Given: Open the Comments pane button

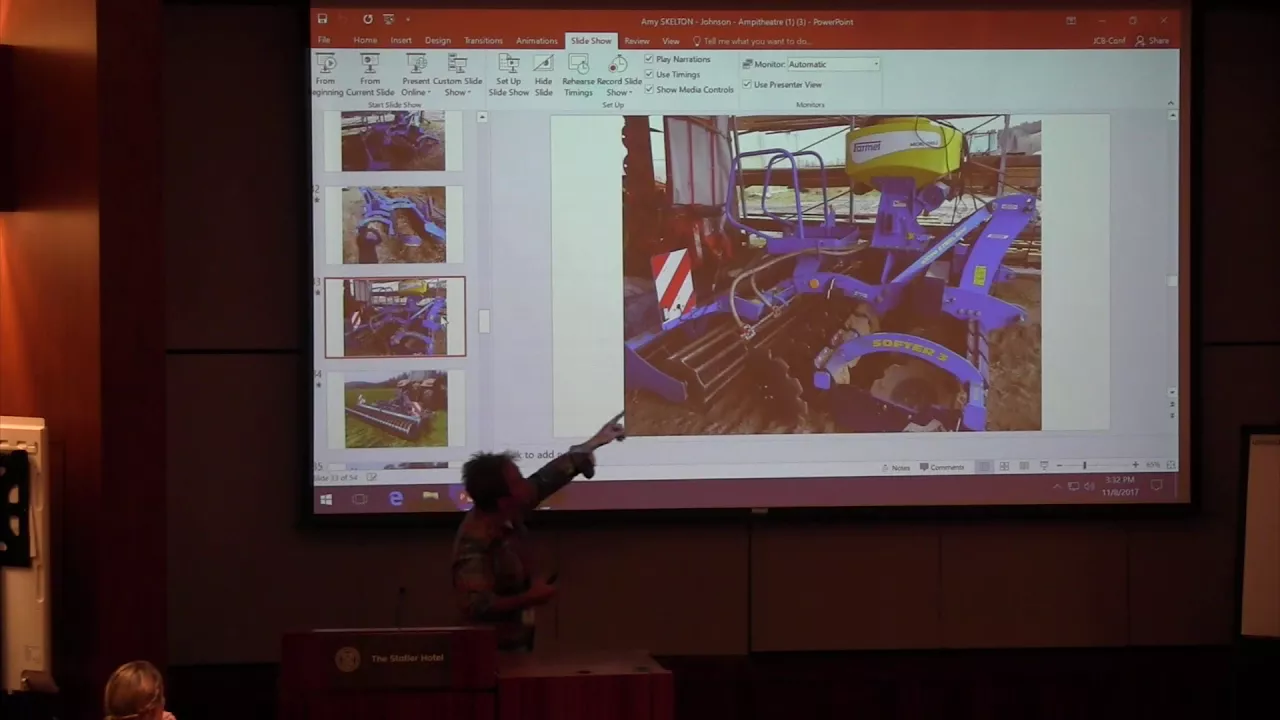Looking at the screenshot, I should pyautogui.click(x=942, y=467).
